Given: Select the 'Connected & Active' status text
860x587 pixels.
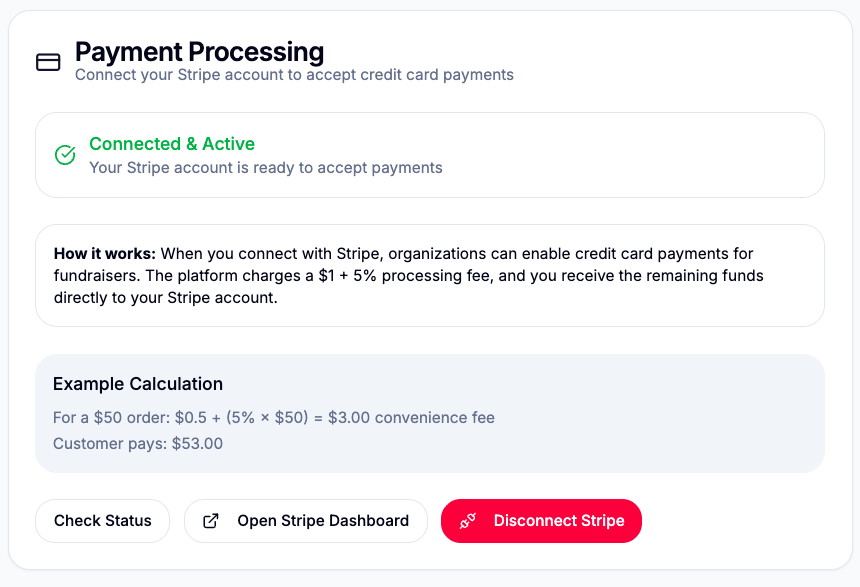Looking at the screenshot, I should (x=172, y=144).
